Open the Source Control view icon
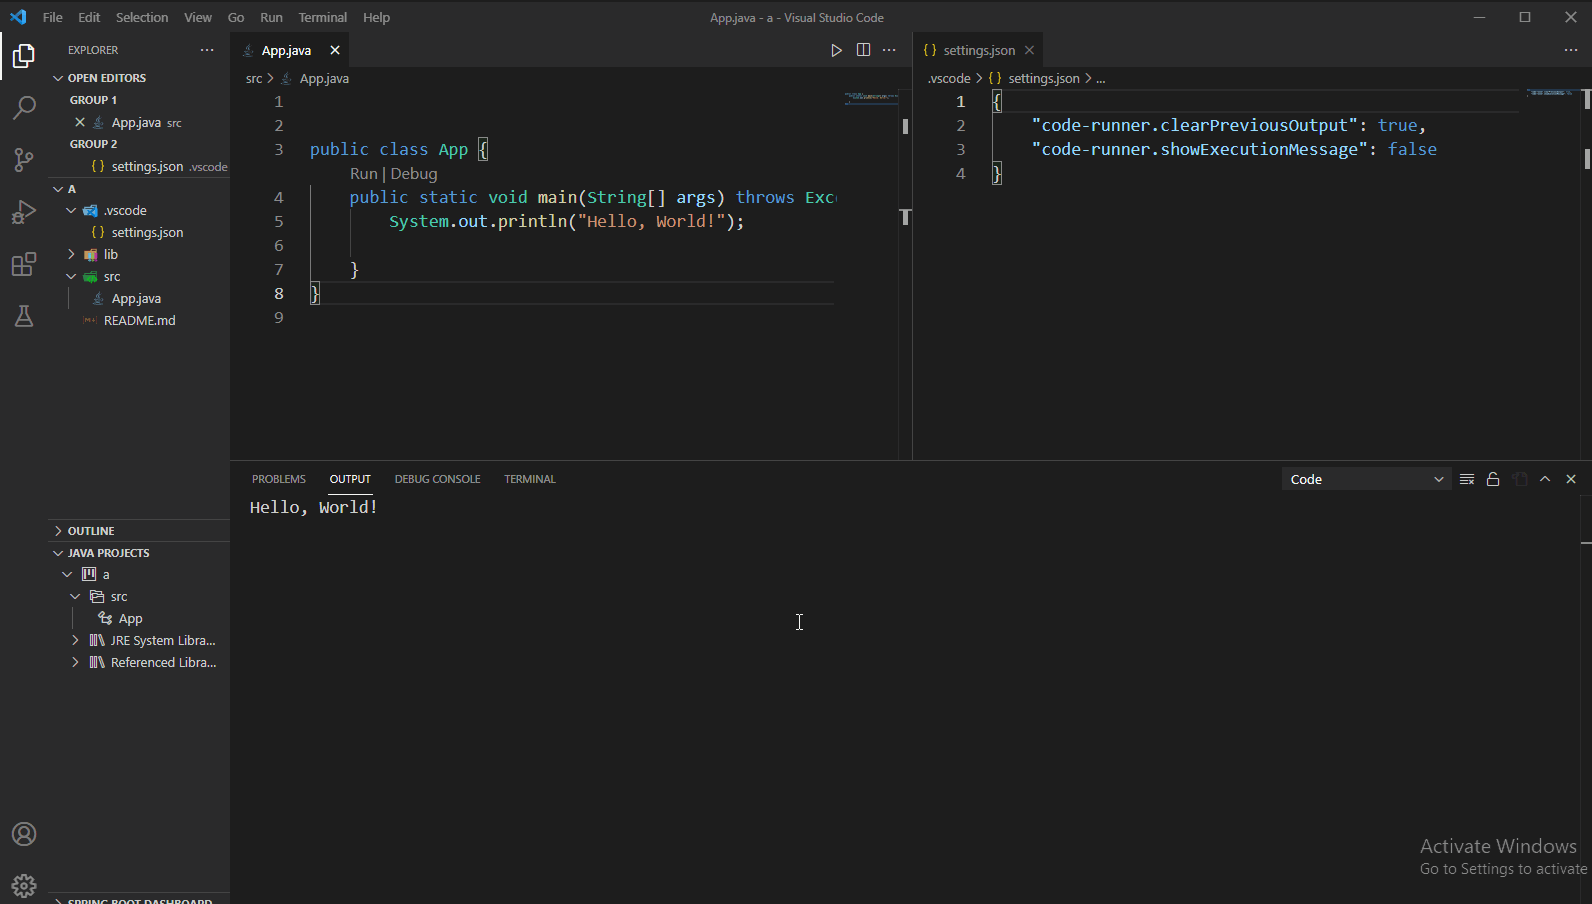 (24, 160)
